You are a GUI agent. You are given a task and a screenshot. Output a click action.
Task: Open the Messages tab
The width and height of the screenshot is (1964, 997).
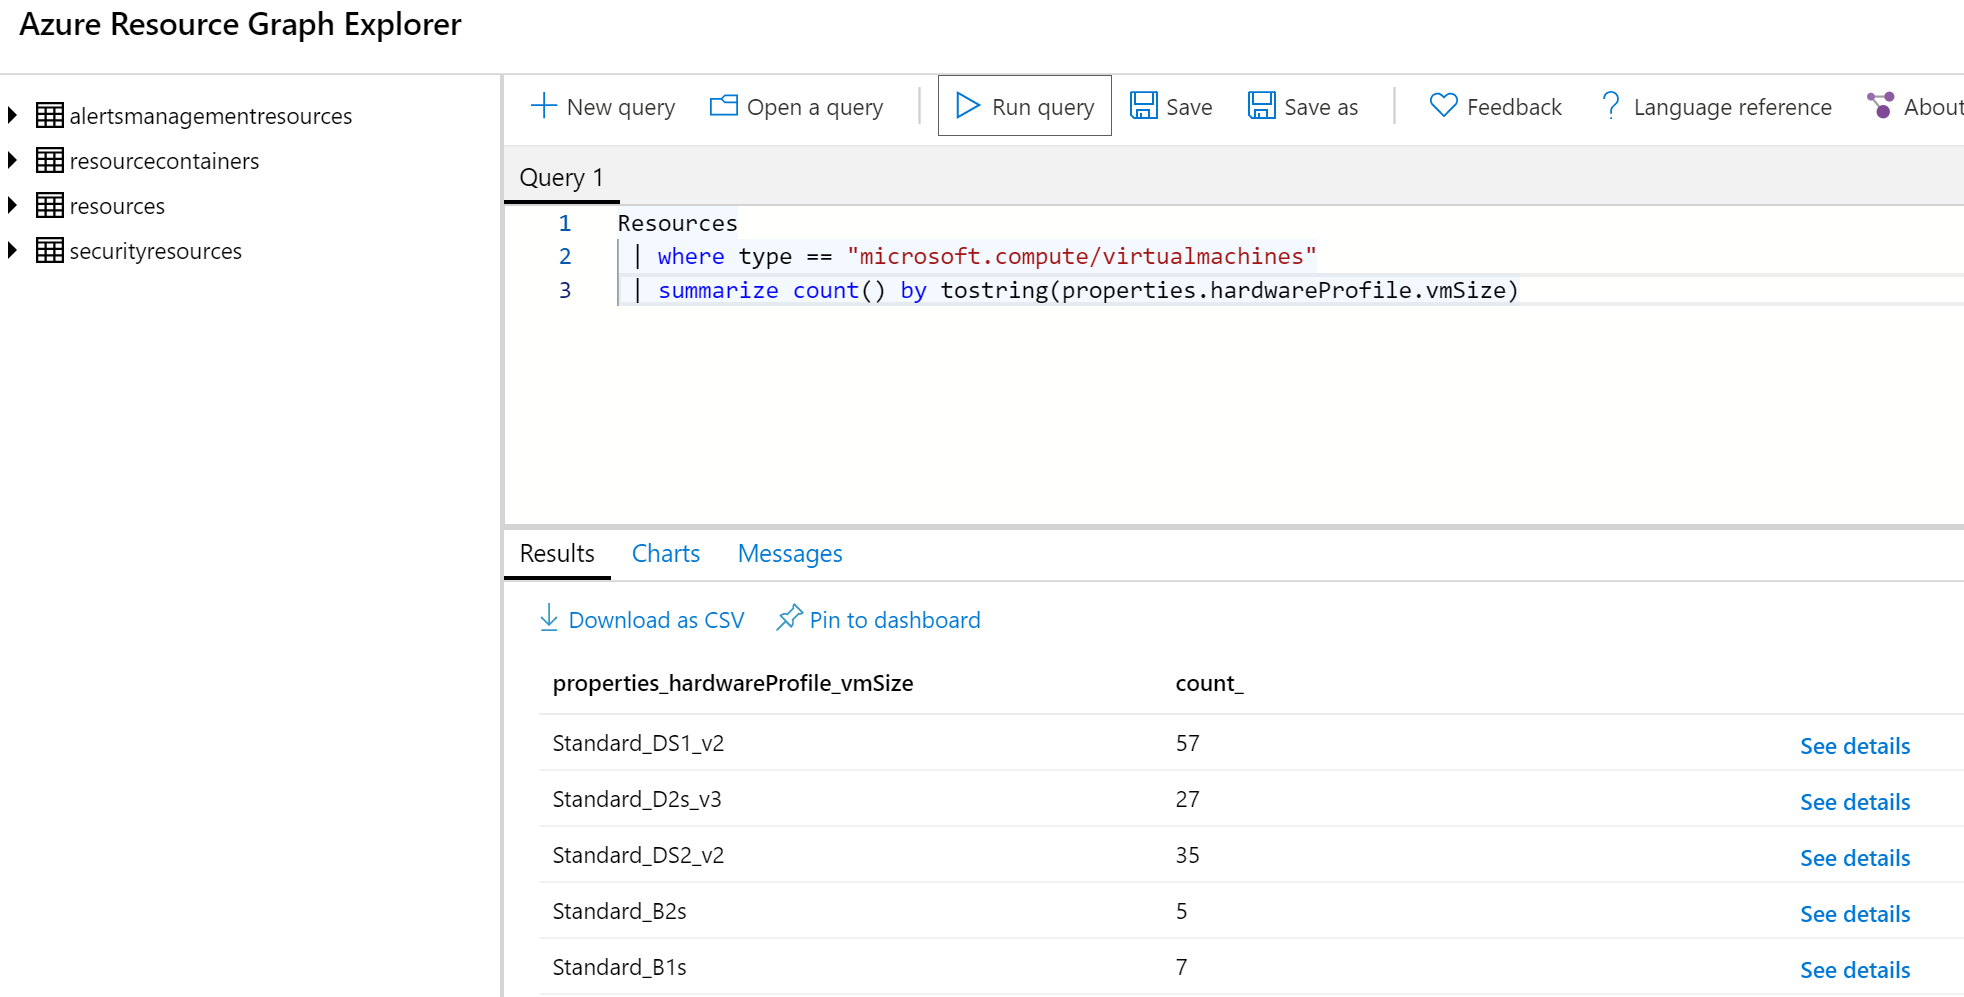(x=789, y=553)
